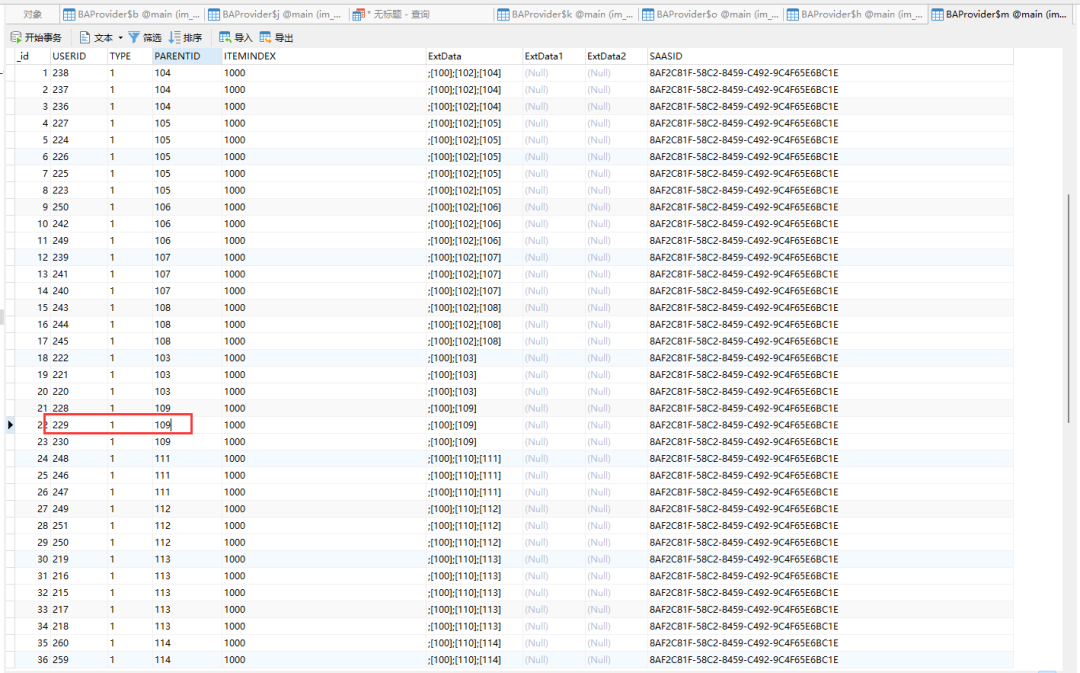Select ExtData cell ;[100];[110];[113] in row 30
The height and width of the screenshot is (673, 1080).
pyautogui.click(x=474, y=559)
